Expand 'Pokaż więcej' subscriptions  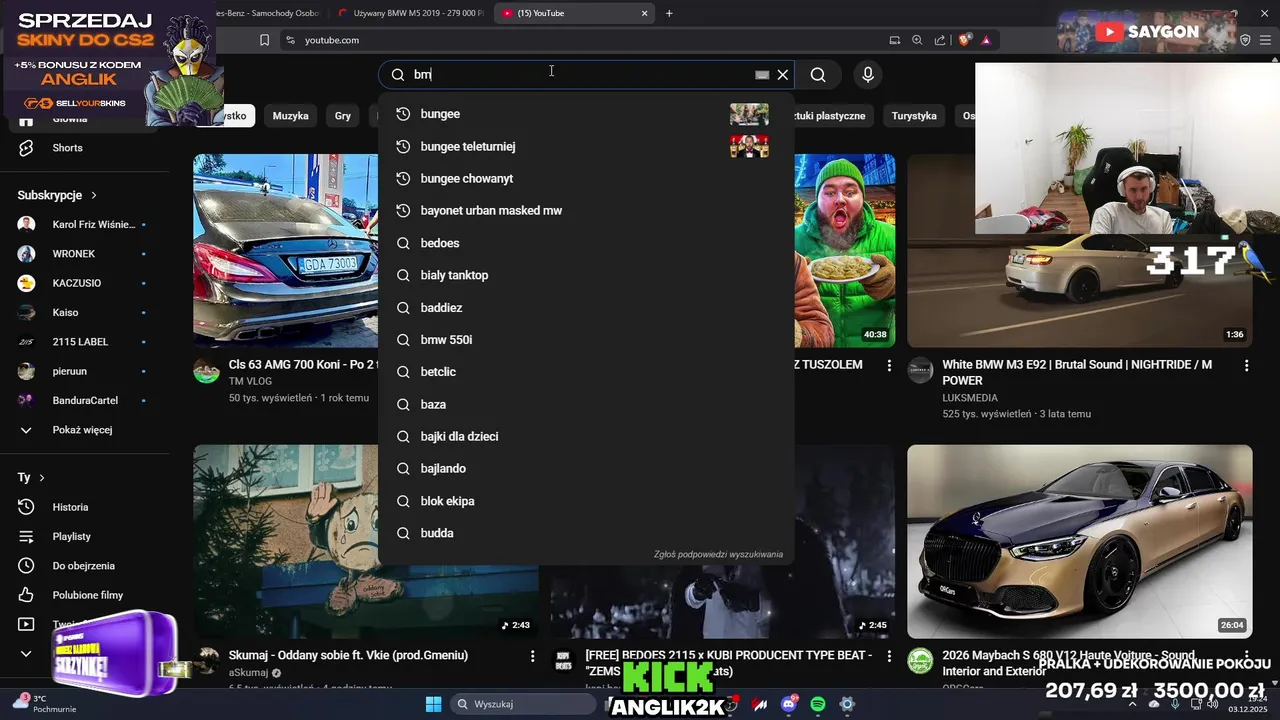[82, 430]
